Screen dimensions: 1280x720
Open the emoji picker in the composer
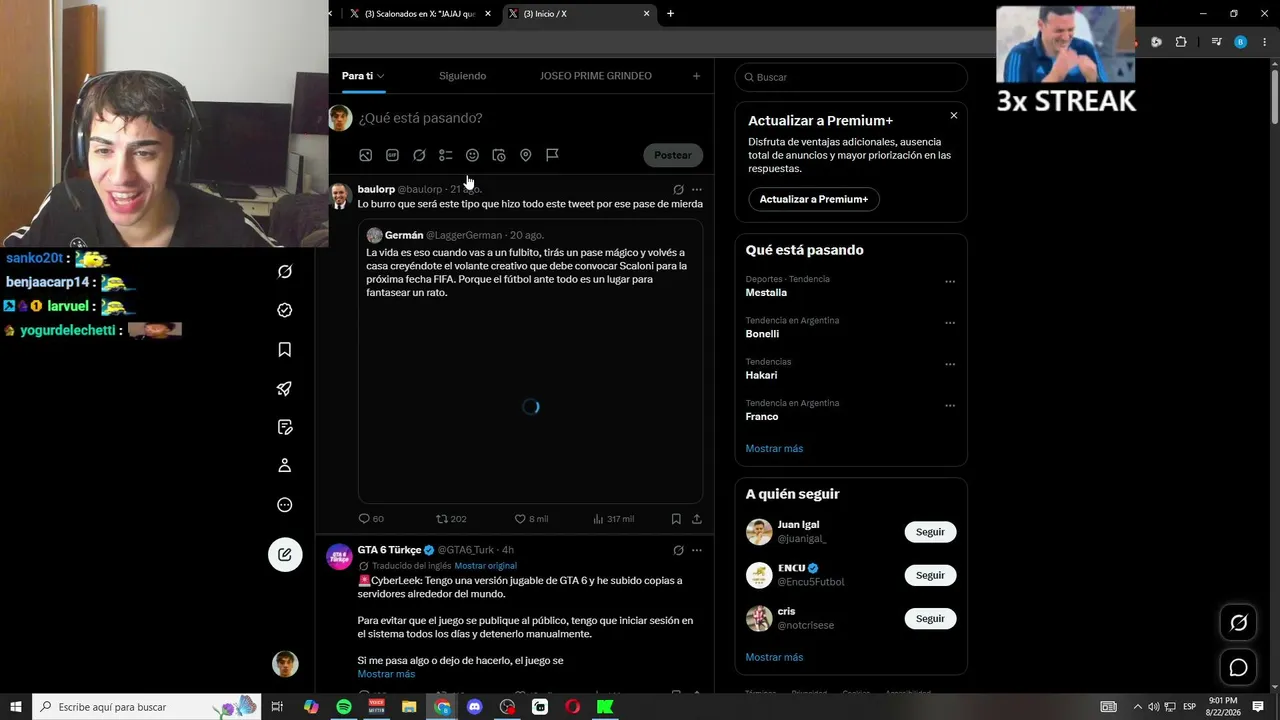(x=472, y=155)
